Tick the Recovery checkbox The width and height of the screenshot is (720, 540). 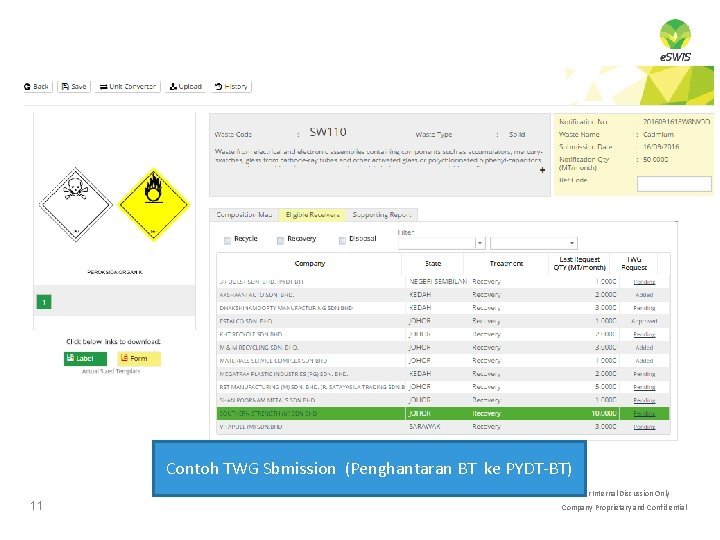[x=281, y=241]
